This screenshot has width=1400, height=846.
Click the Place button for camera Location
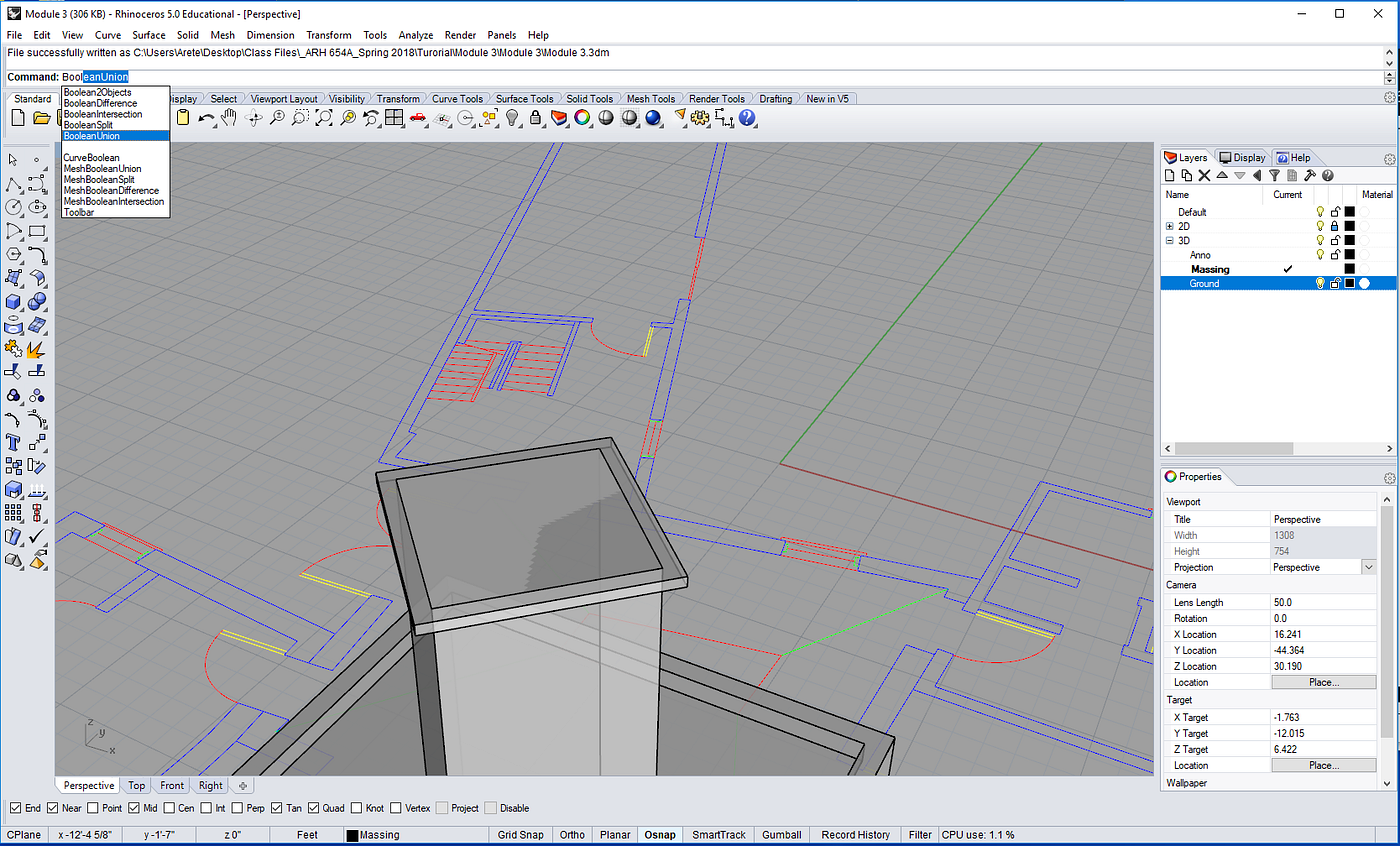(x=1323, y=682)
